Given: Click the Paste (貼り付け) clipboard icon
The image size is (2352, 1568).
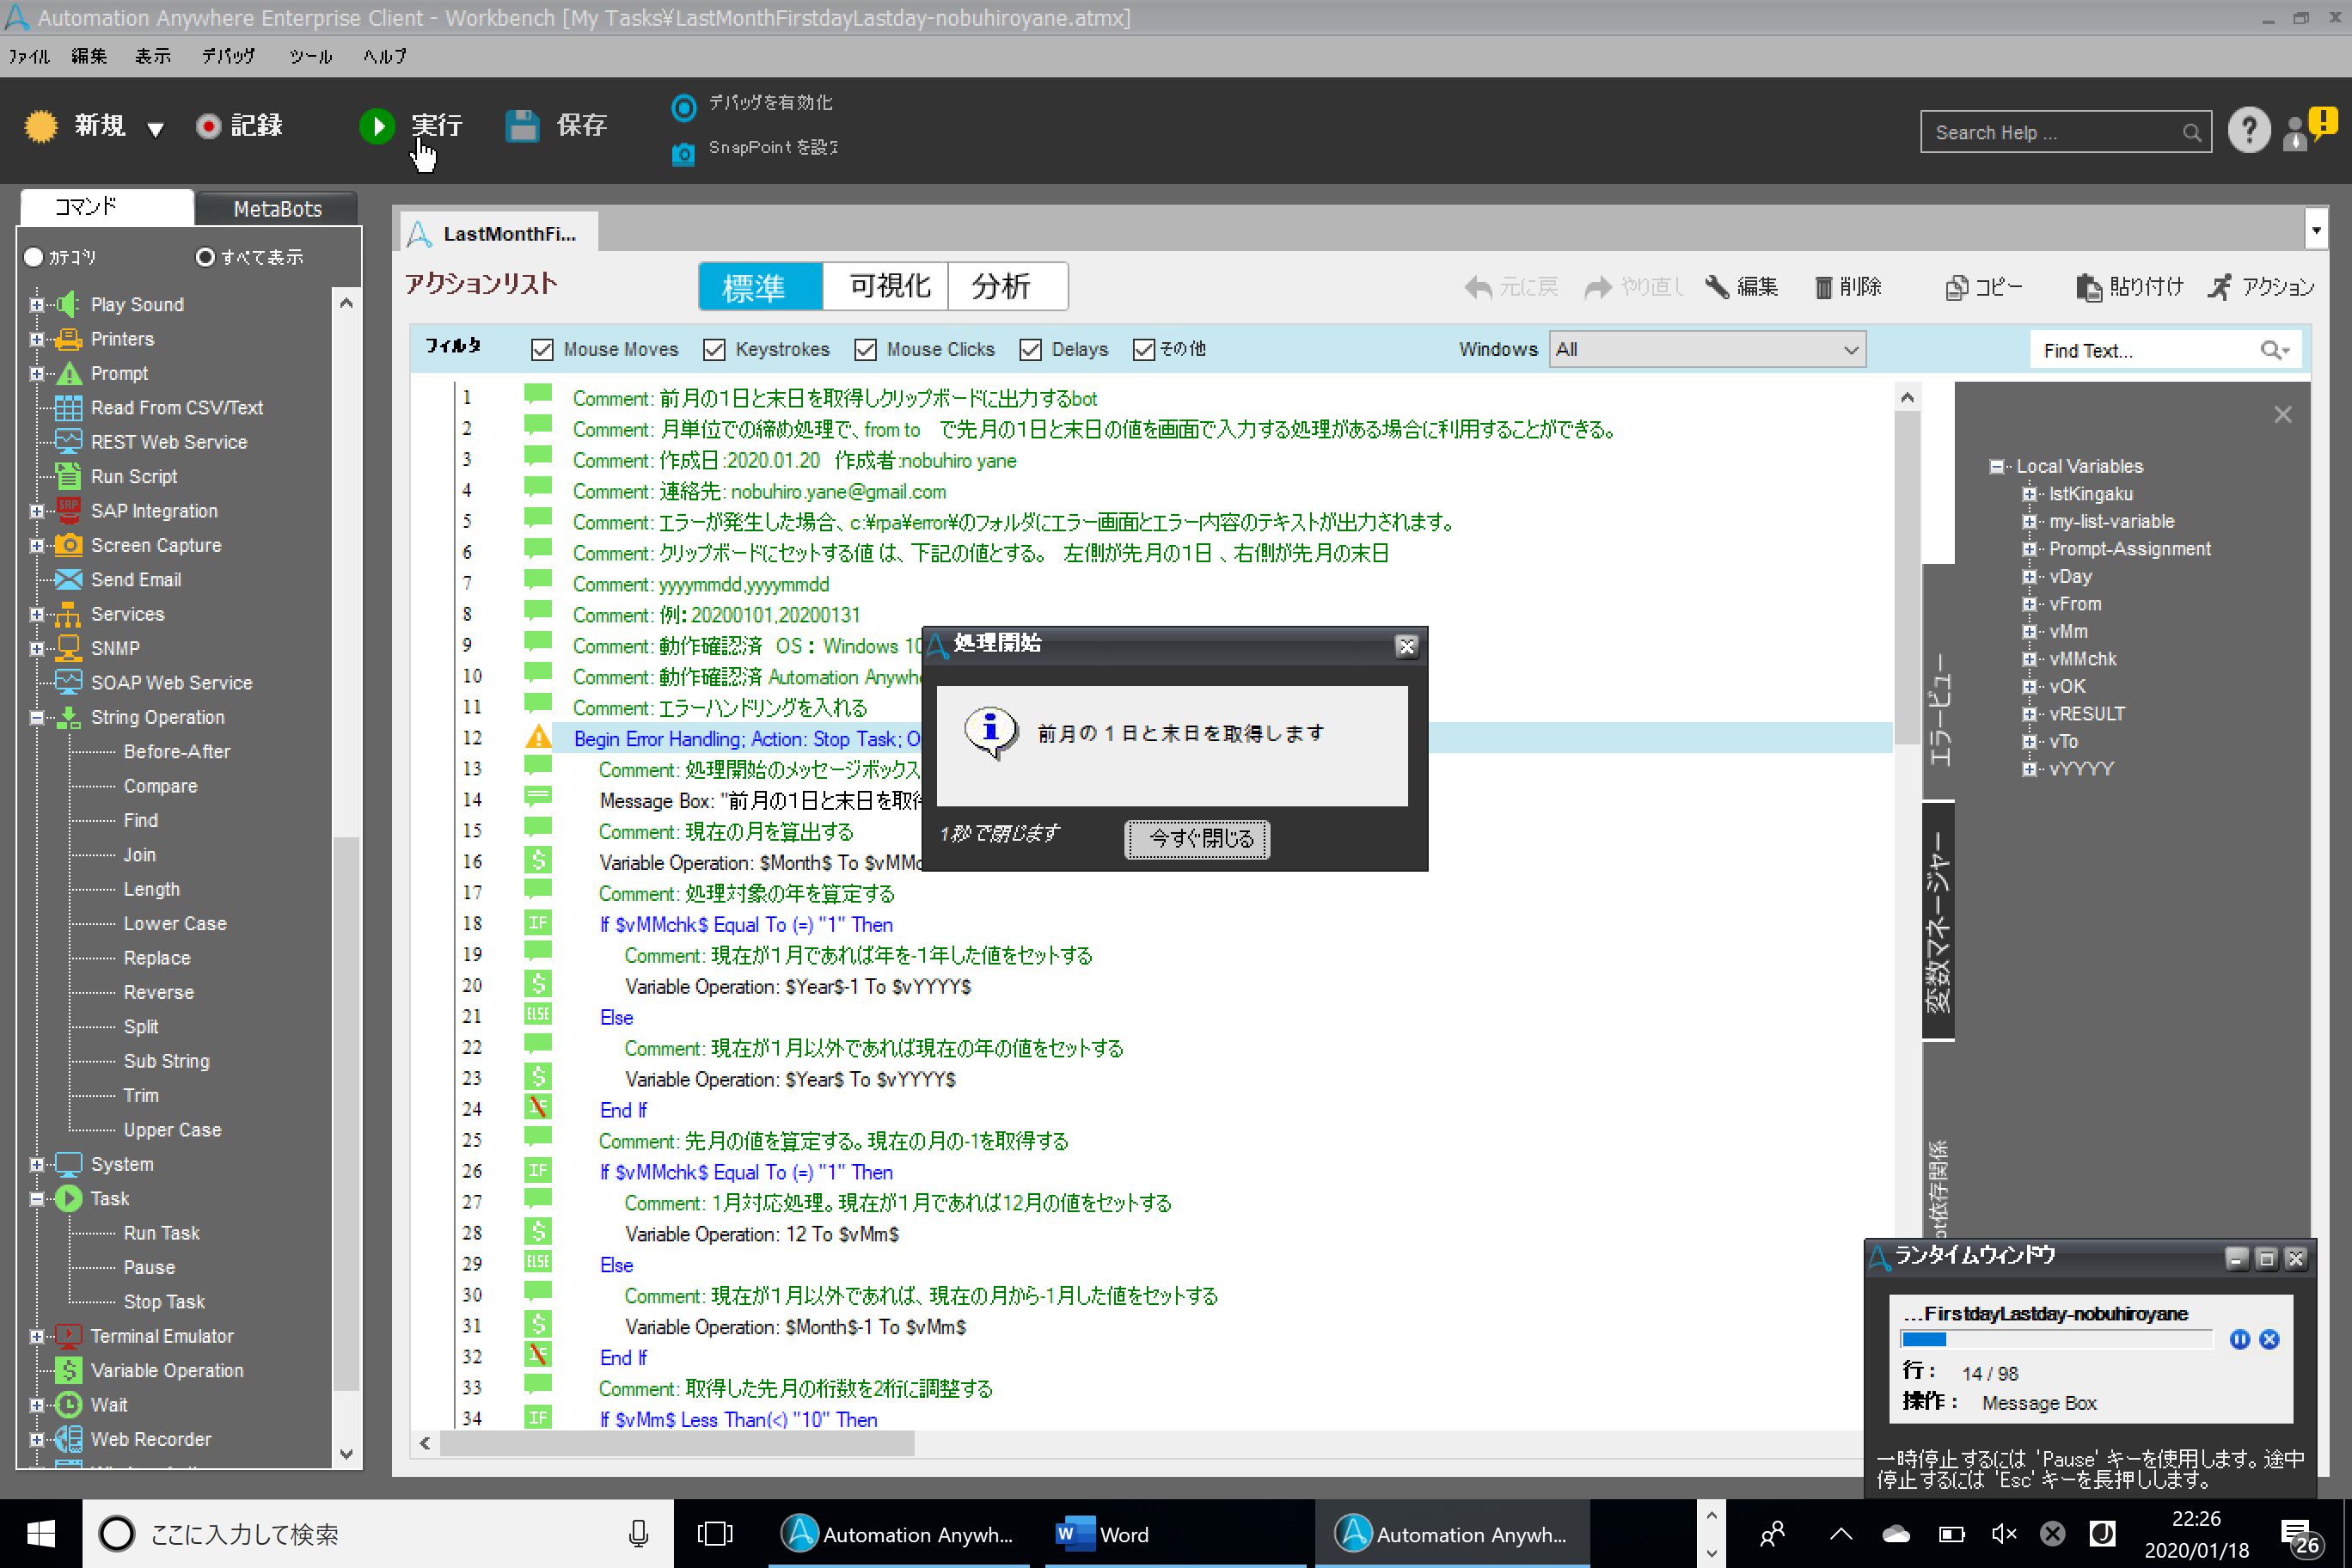Looking at the screenshot, I should [x=2088, y=288].
